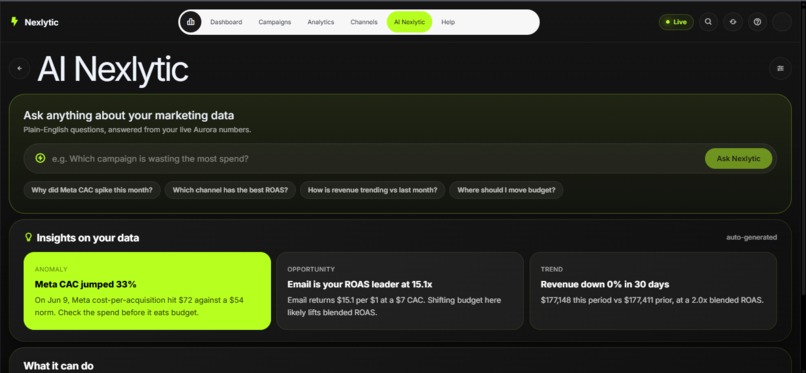Click the 'What it can do' heading

click(59, 366)
